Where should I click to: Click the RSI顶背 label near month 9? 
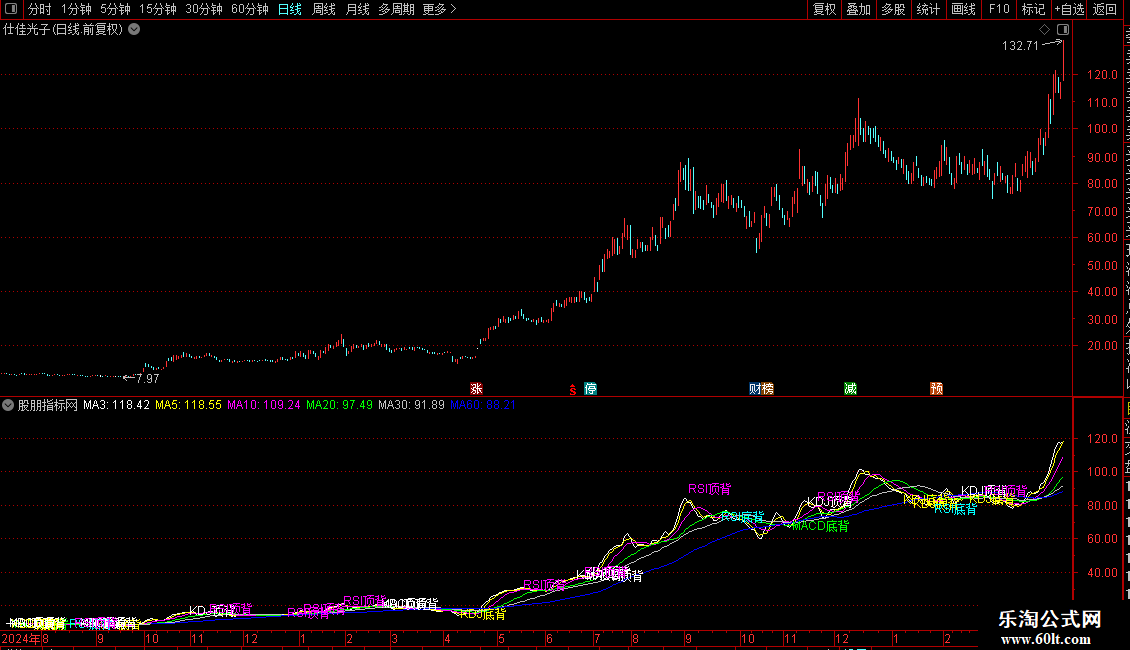[x=709, y=489]
